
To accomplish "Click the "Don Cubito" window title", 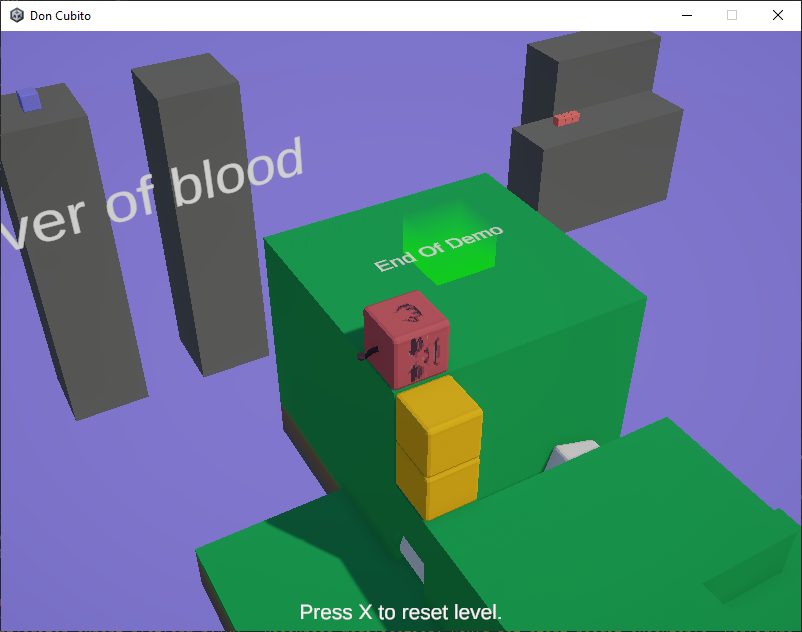I will (x=60, y=16).
